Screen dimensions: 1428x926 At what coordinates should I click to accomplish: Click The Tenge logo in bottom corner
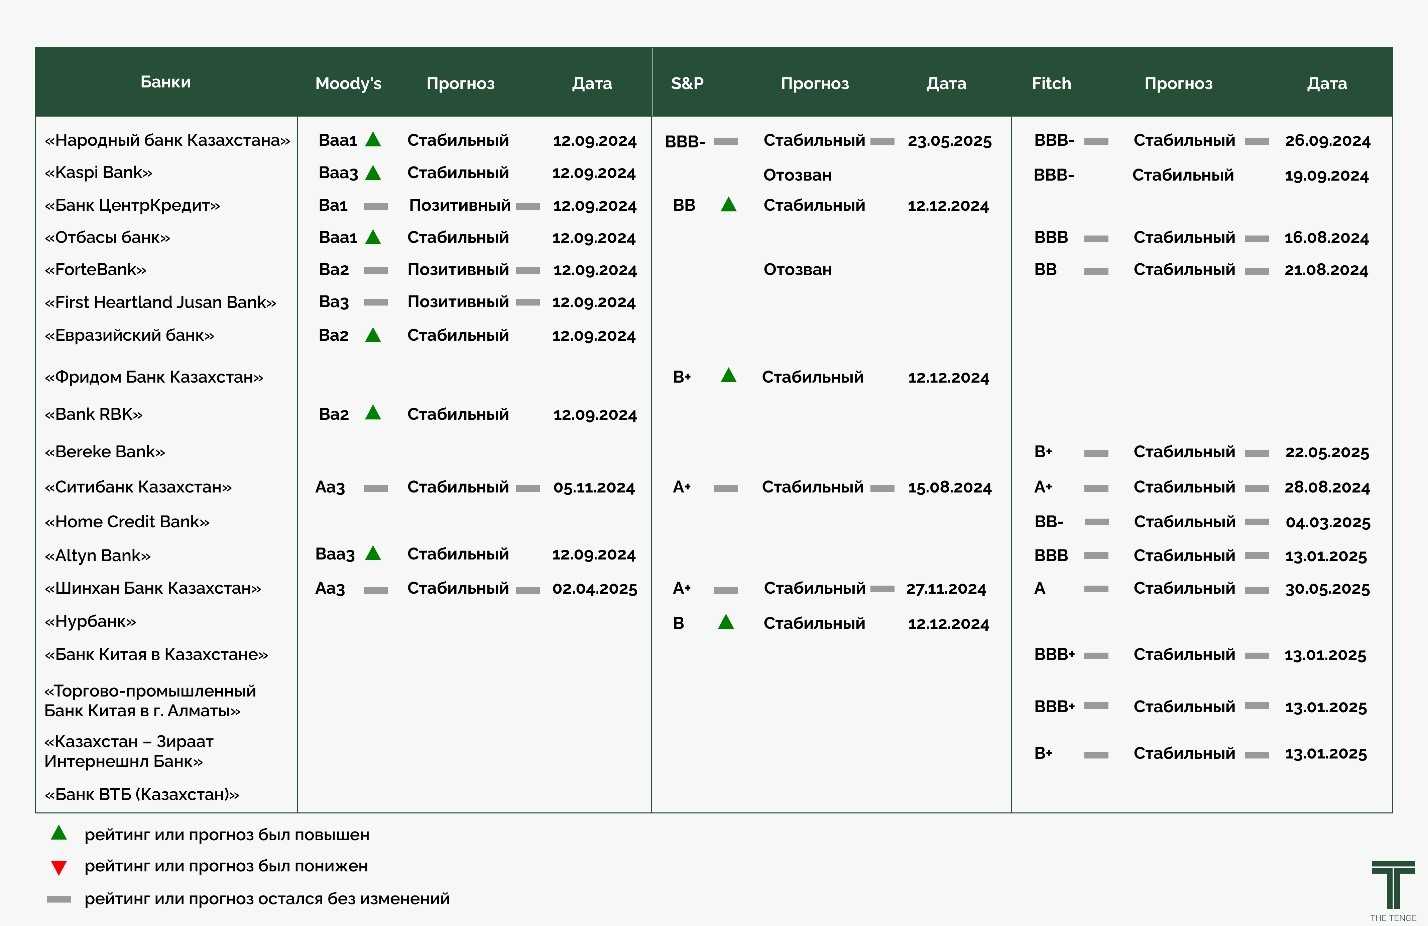pos(1393,890)
